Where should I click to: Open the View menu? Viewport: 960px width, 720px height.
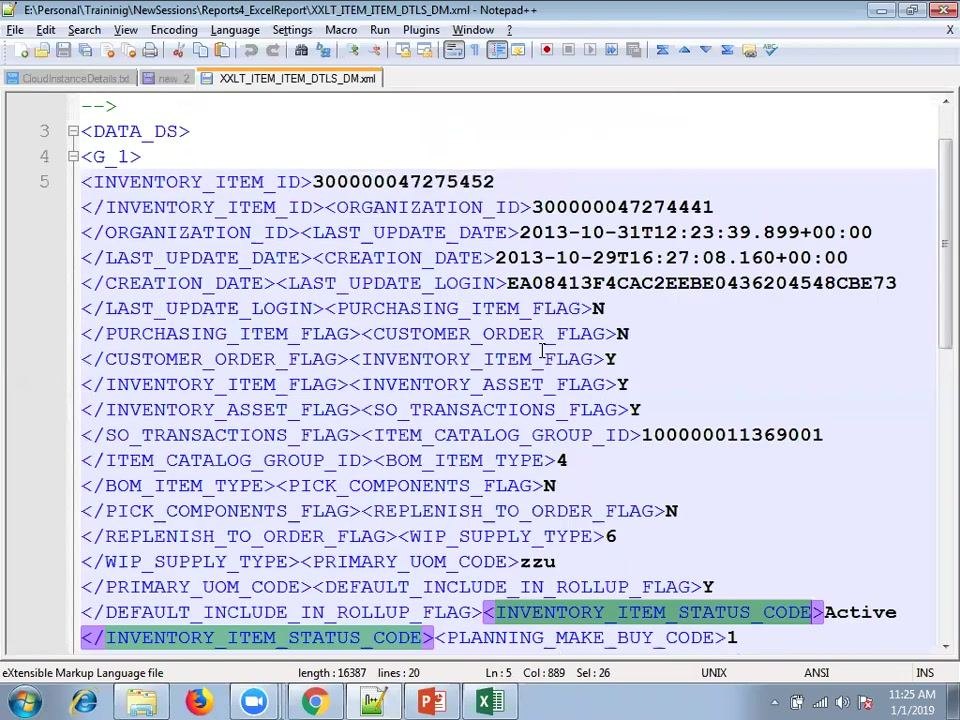tap(126, 30)
